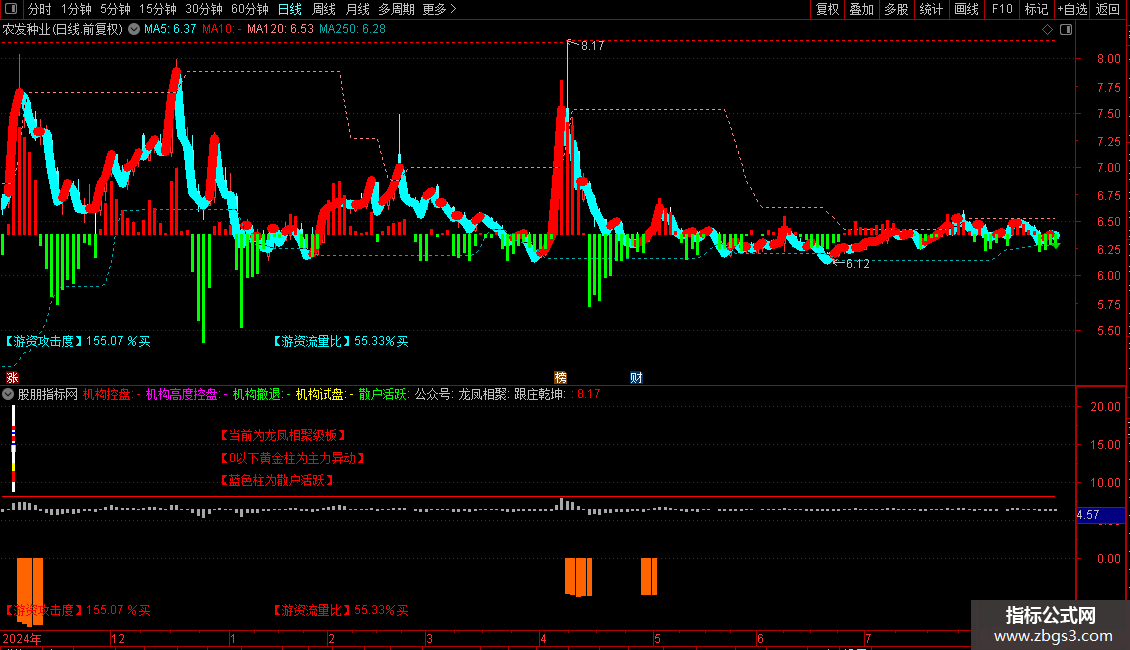Click 【蓝色柱为散户活跃】 annotation text
Image resolution: width=1130 pixels, height=650 pixels.
[277, 480]
